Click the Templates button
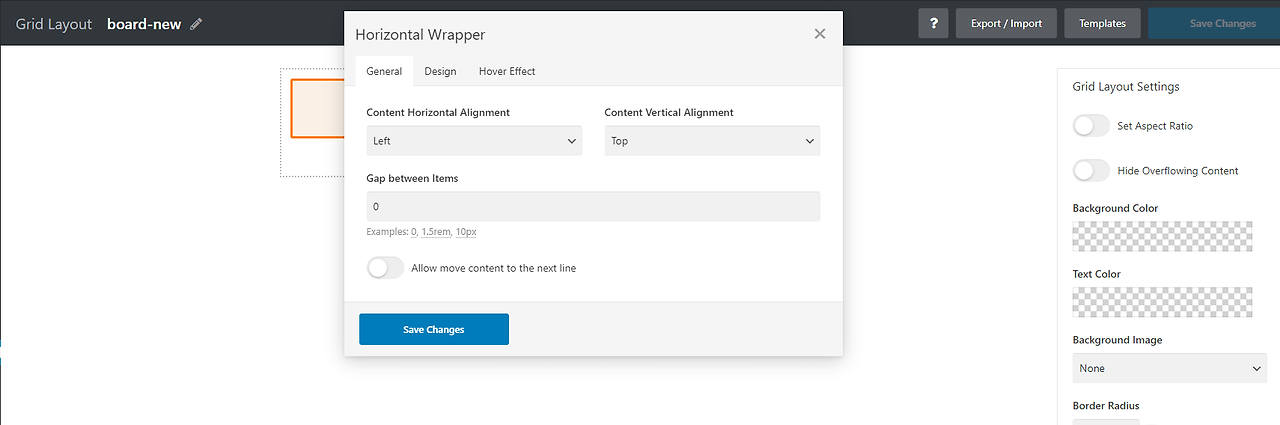Screen dimensions: 1280x425 pyautogui.click(x=1102, y=23)
